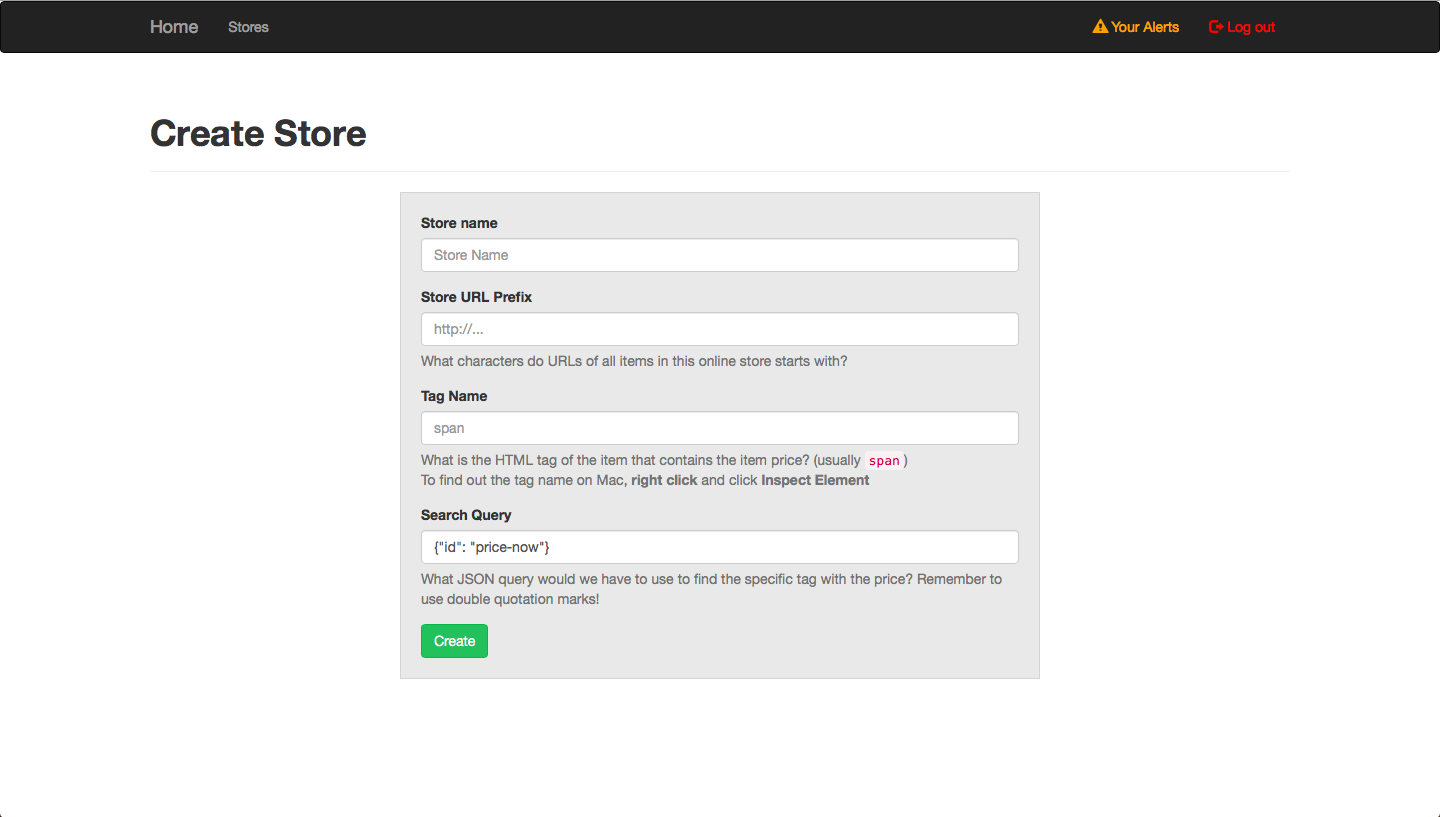Click the Store URL Prefix label

pos(476,297)
